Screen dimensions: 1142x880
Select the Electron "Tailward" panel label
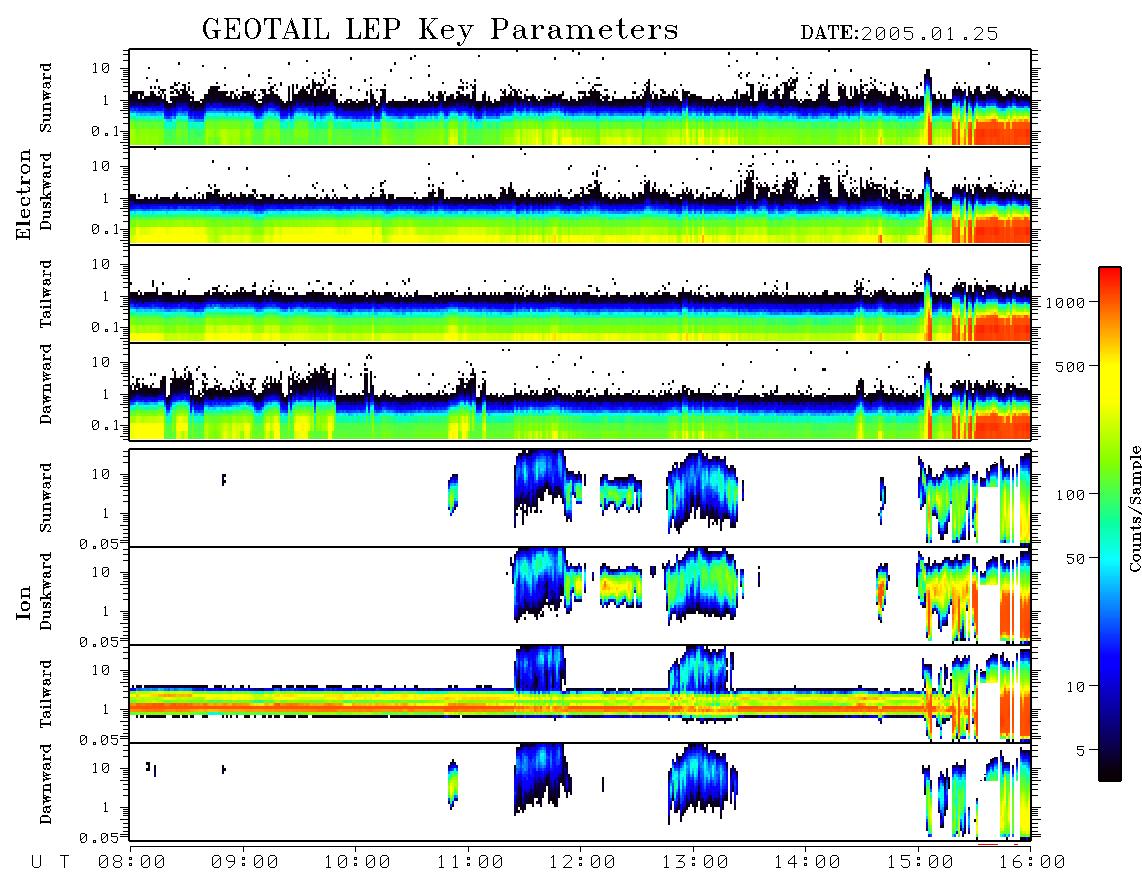coord(46,294)
